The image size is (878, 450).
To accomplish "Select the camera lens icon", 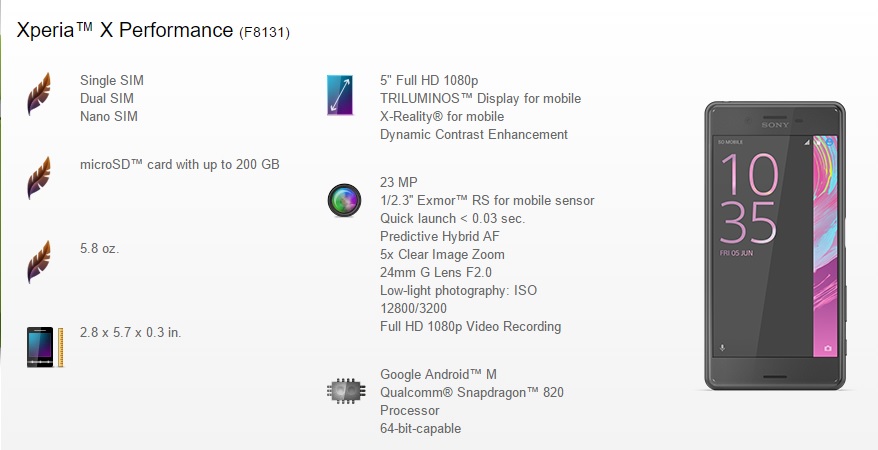I will click(340, 201).
